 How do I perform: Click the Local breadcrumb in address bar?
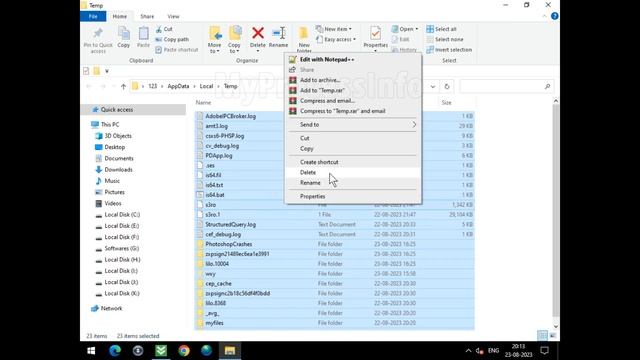(x=206, y=87)
